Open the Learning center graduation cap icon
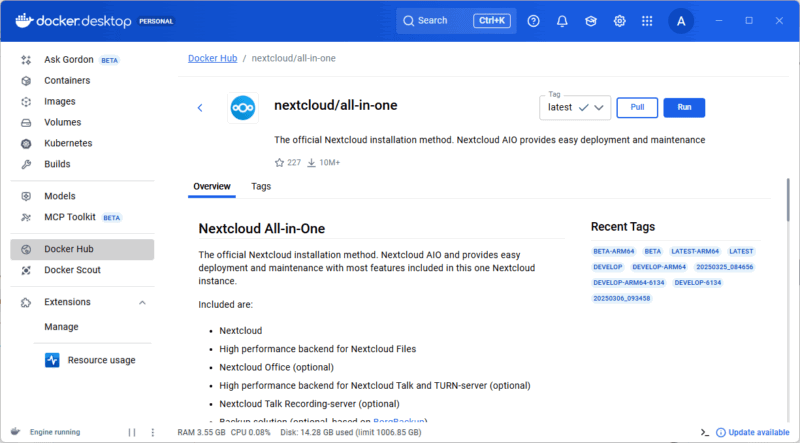Screen dimensions: 800x443 coord(591,21)
